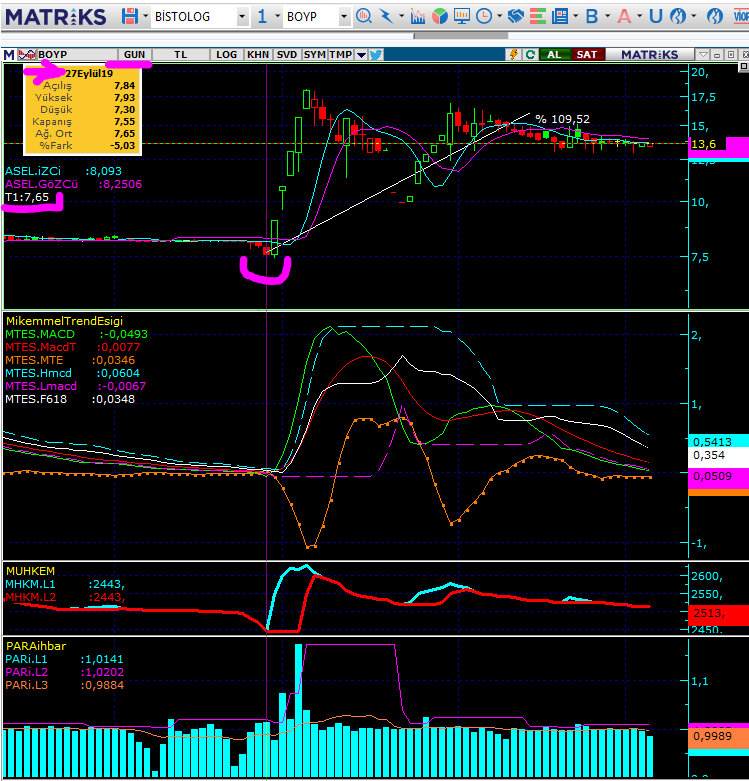749x781 pixels.
Task: Click the M icon on chart title bar
Action: [9, 54]
